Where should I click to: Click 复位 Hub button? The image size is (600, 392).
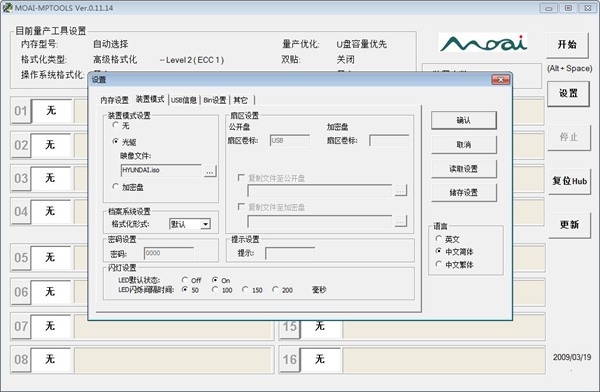click(569, 181)
